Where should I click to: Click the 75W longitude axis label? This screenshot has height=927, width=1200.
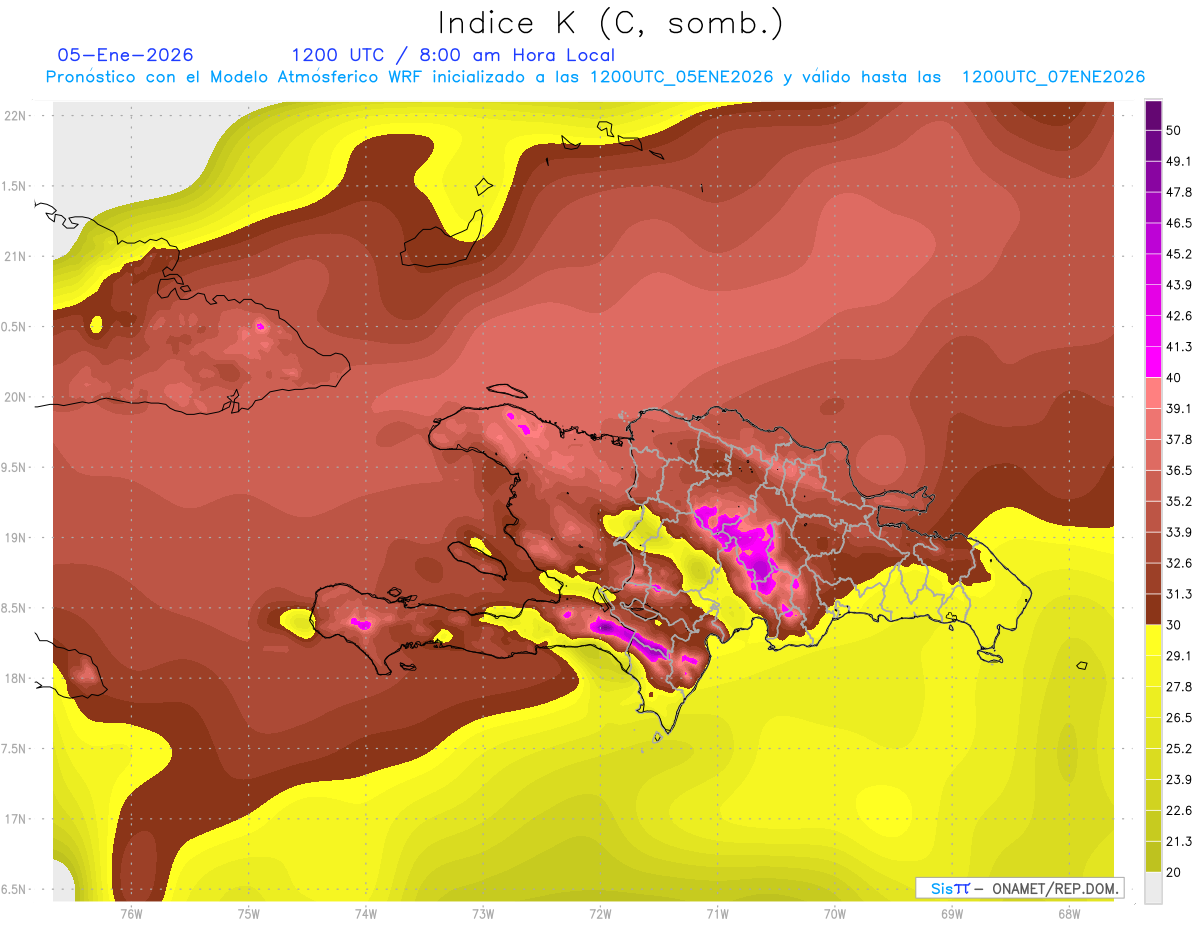249,913
